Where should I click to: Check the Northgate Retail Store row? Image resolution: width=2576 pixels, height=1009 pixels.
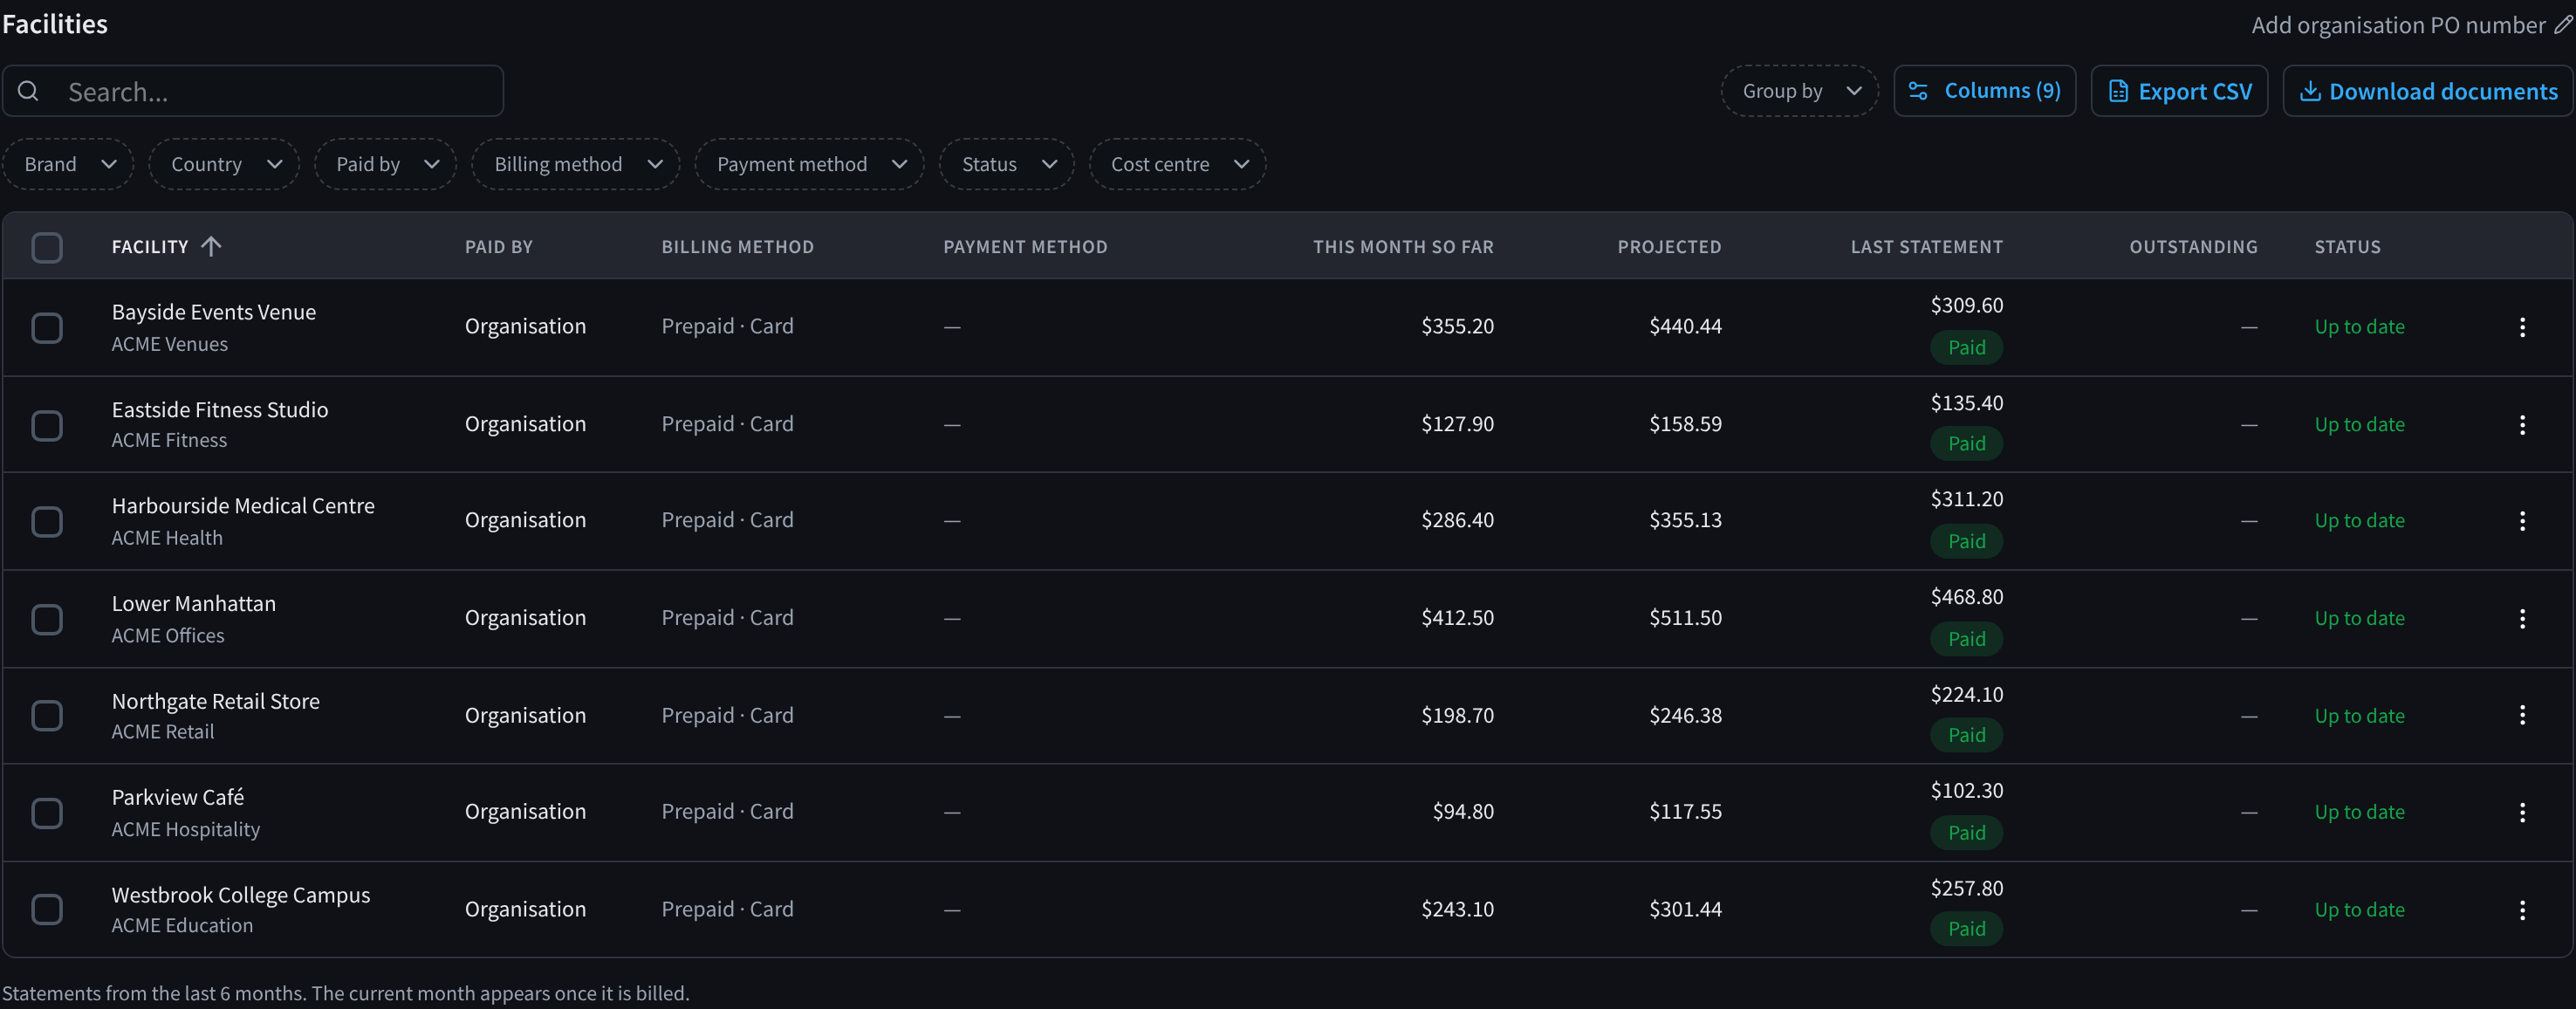(x=47, y=715)
